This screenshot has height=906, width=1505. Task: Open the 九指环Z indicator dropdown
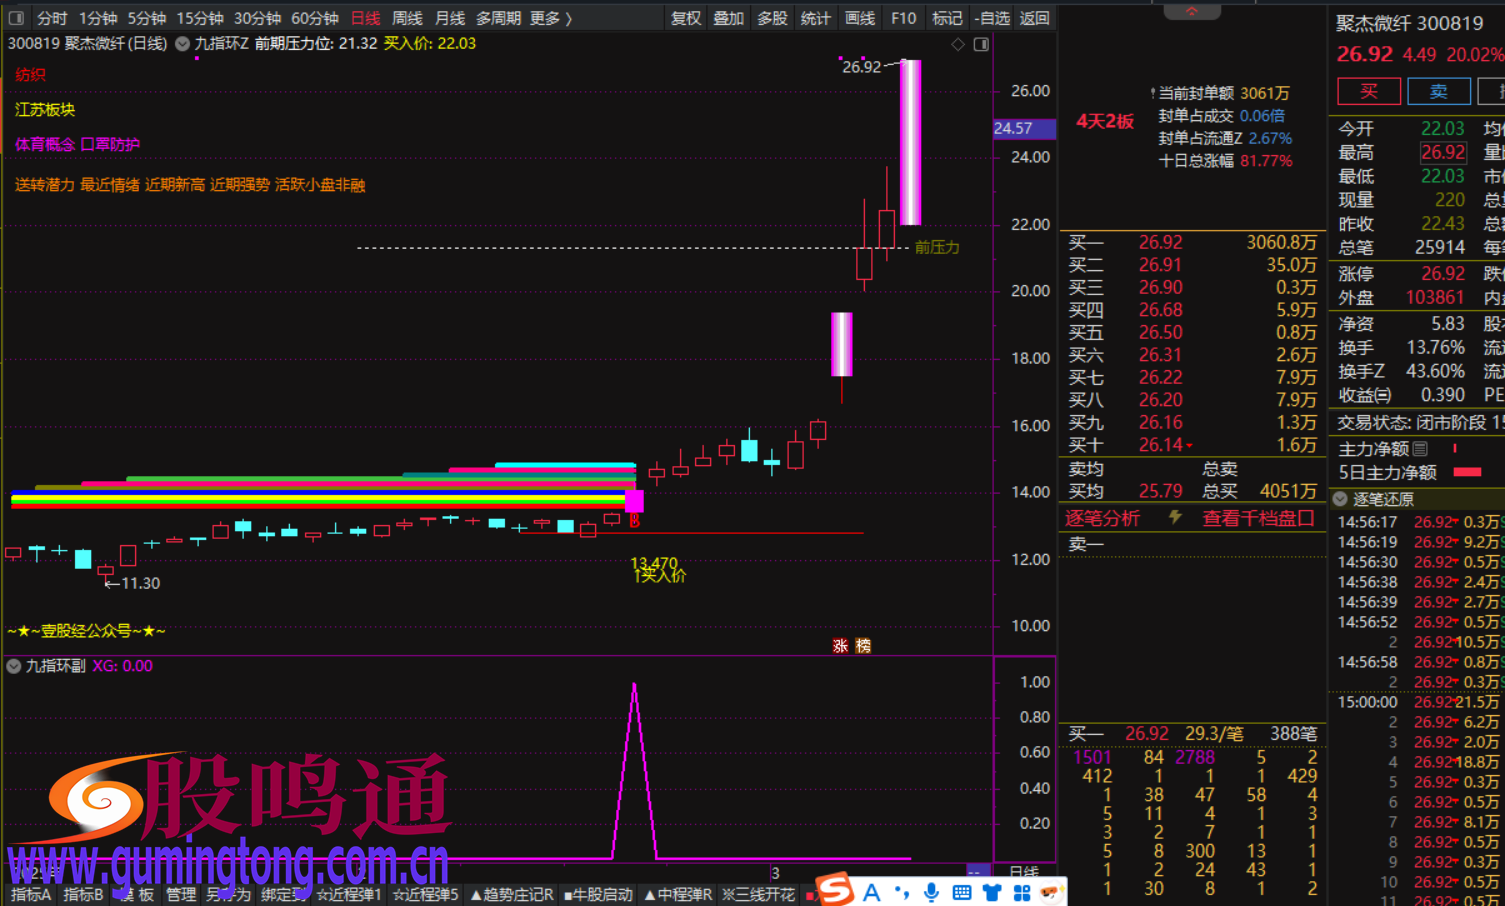pyautogui.click(x=182, y=44)
